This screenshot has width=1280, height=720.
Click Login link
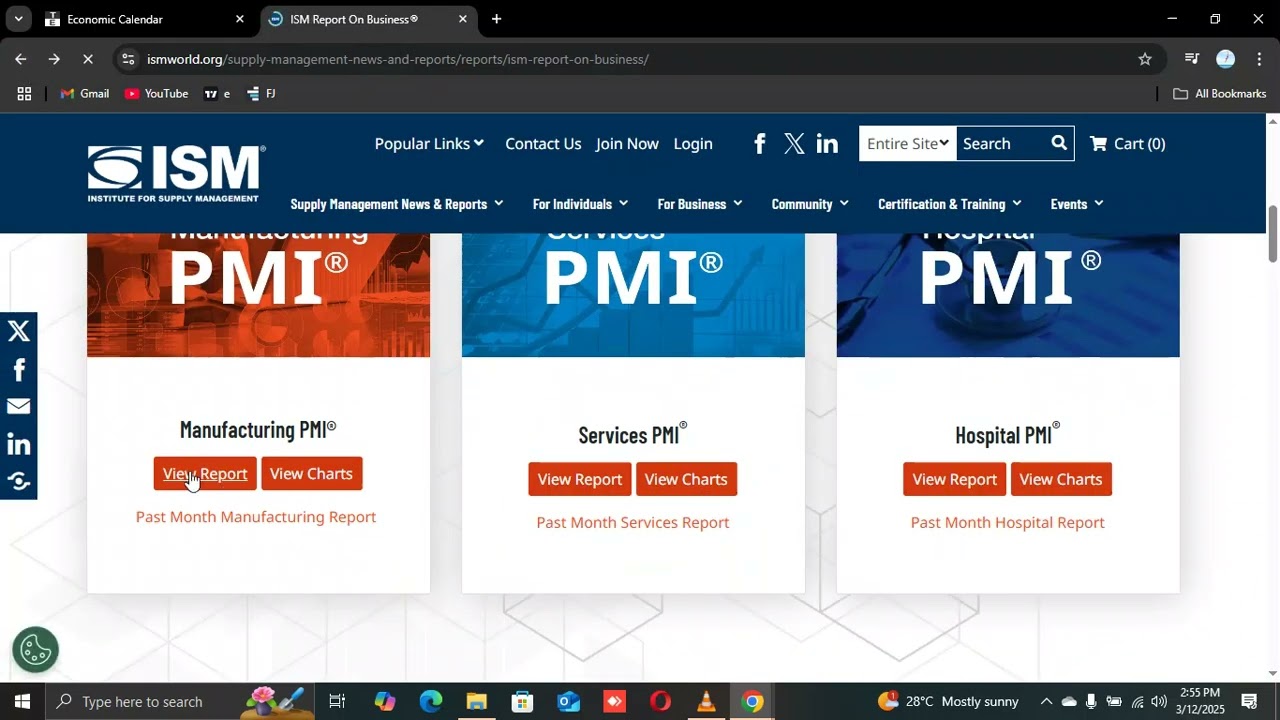[693, 144]
